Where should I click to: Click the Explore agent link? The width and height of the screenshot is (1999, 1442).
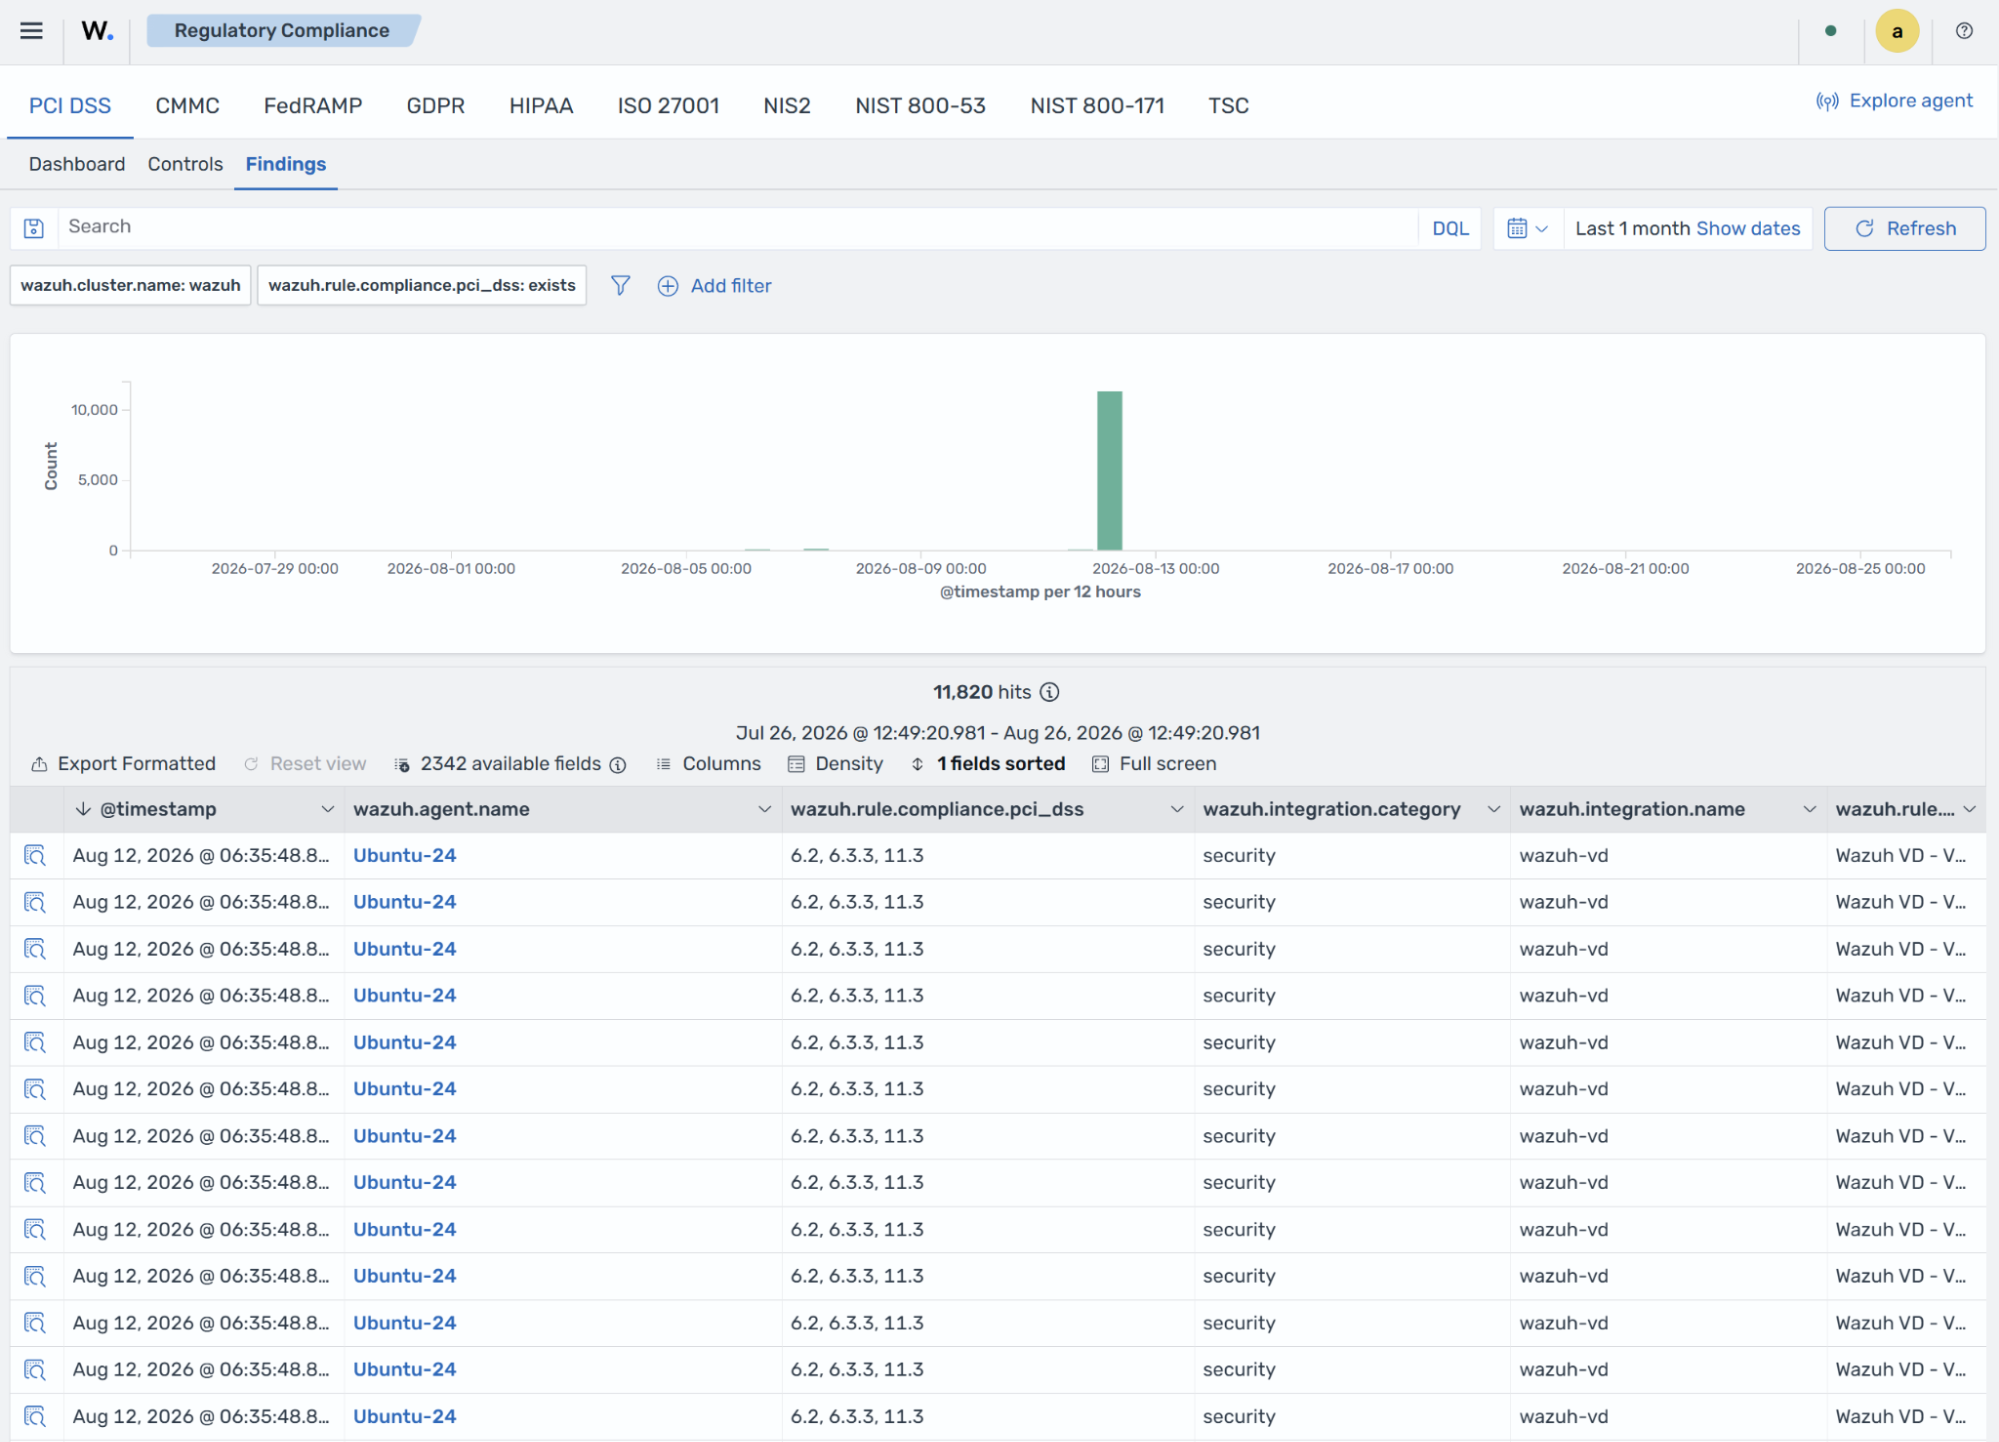click(1894, 101)
